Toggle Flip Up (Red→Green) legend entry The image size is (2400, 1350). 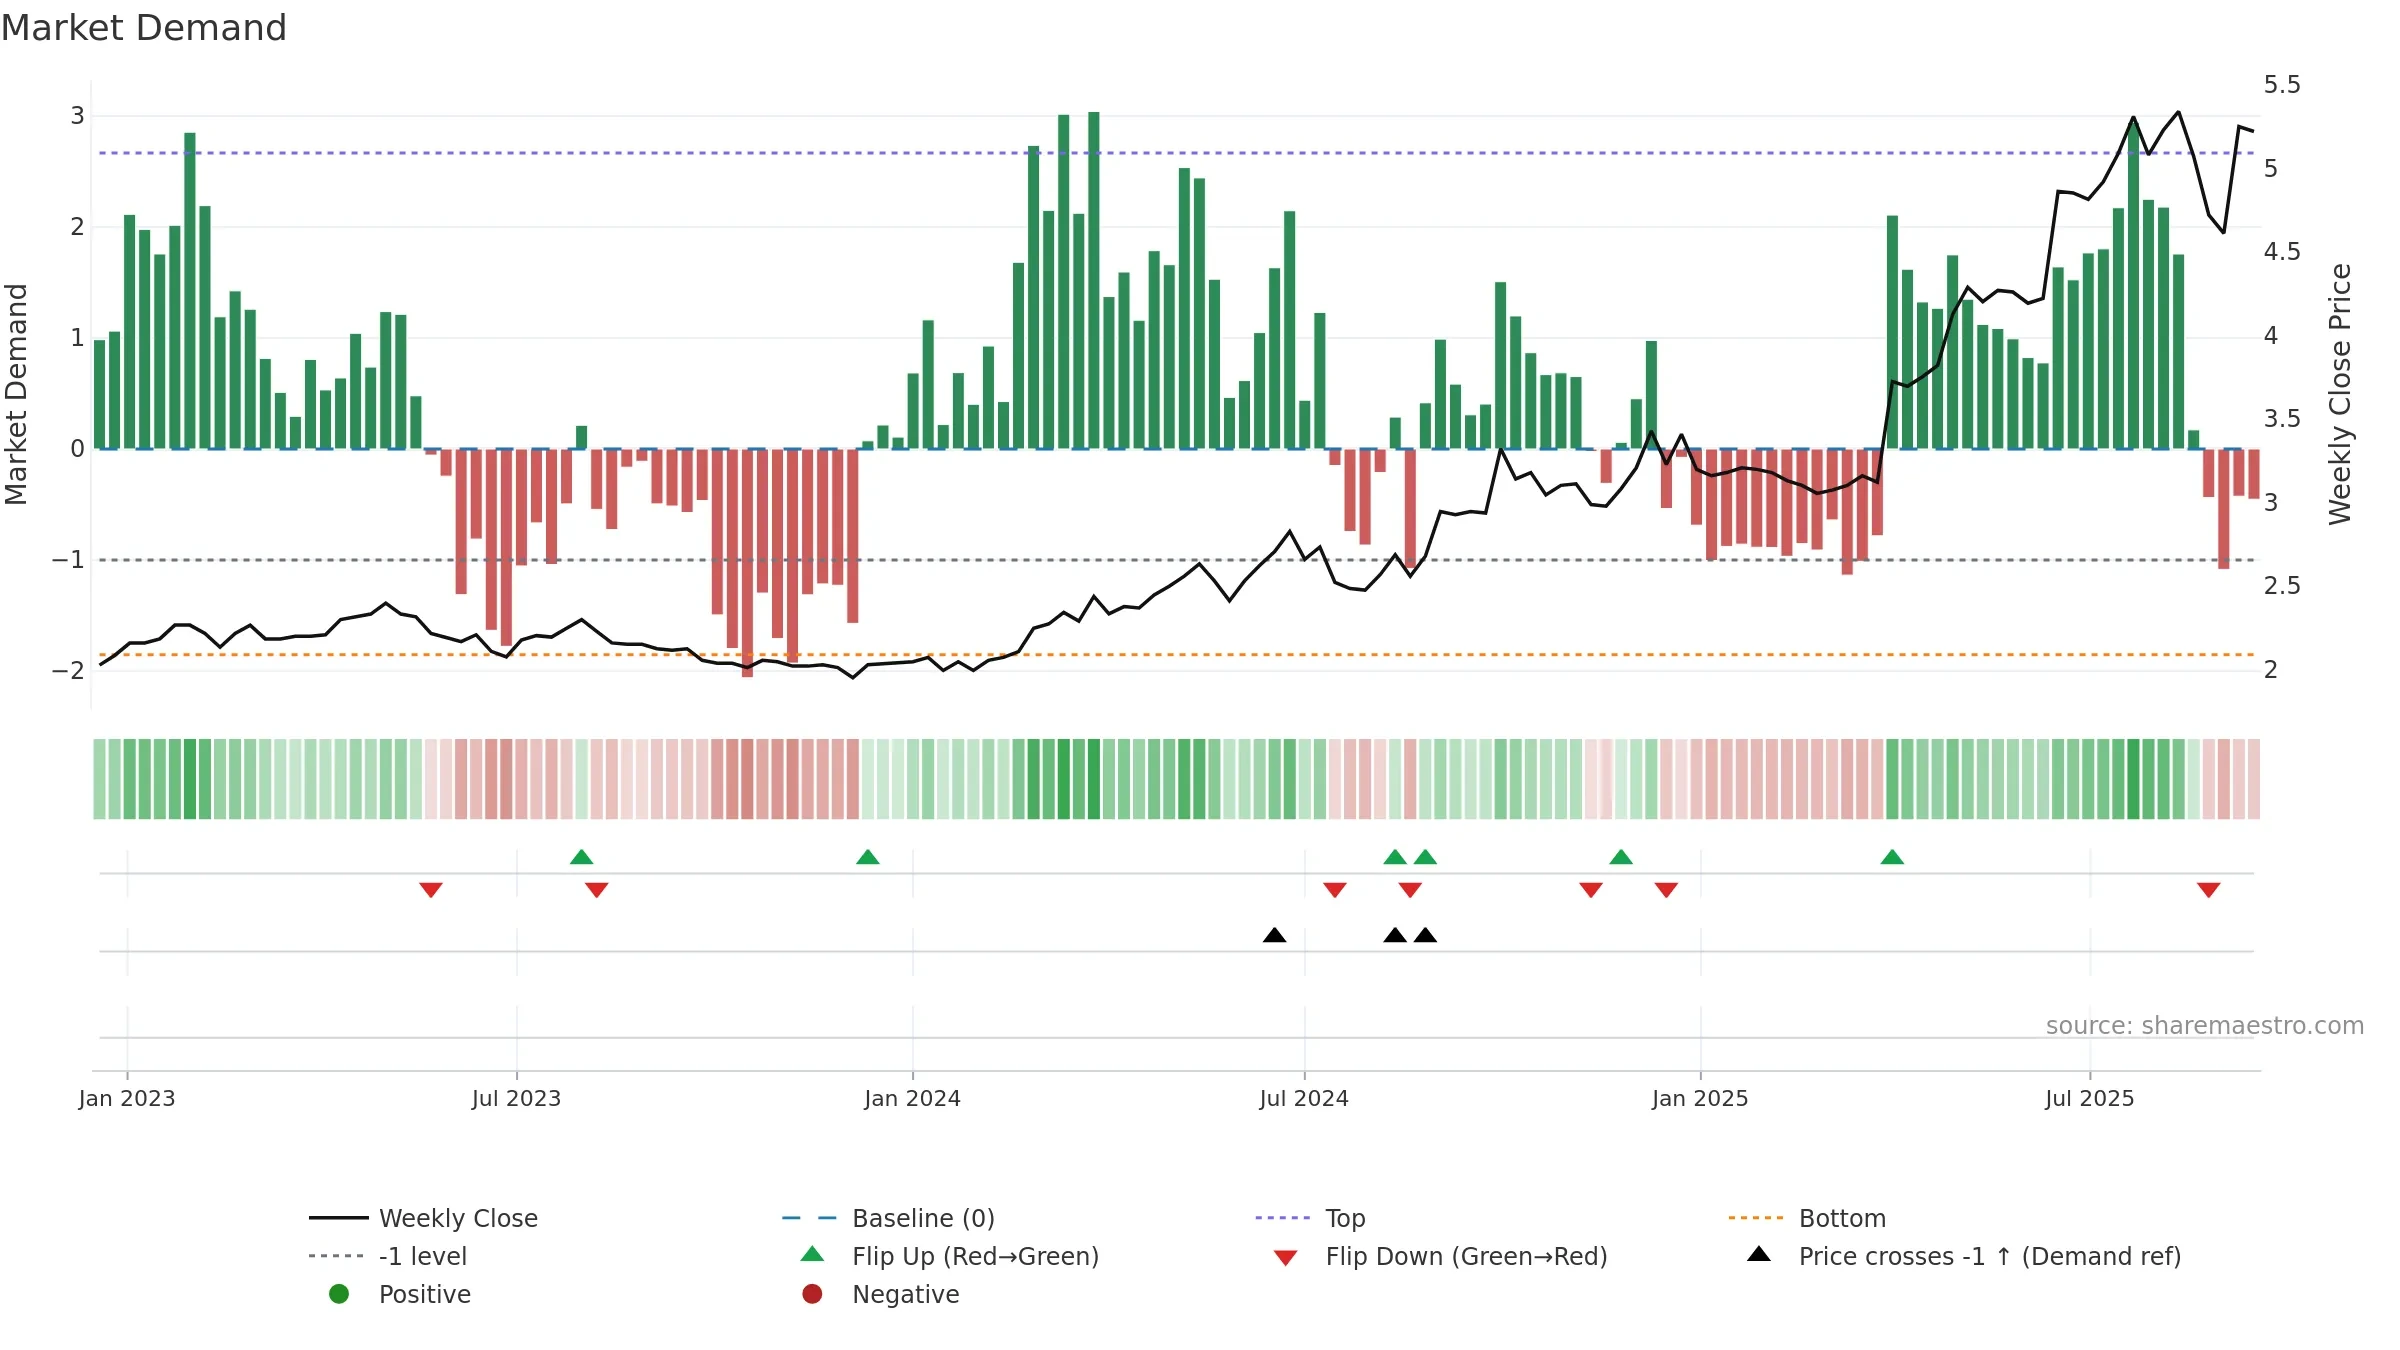(949, 1256)
